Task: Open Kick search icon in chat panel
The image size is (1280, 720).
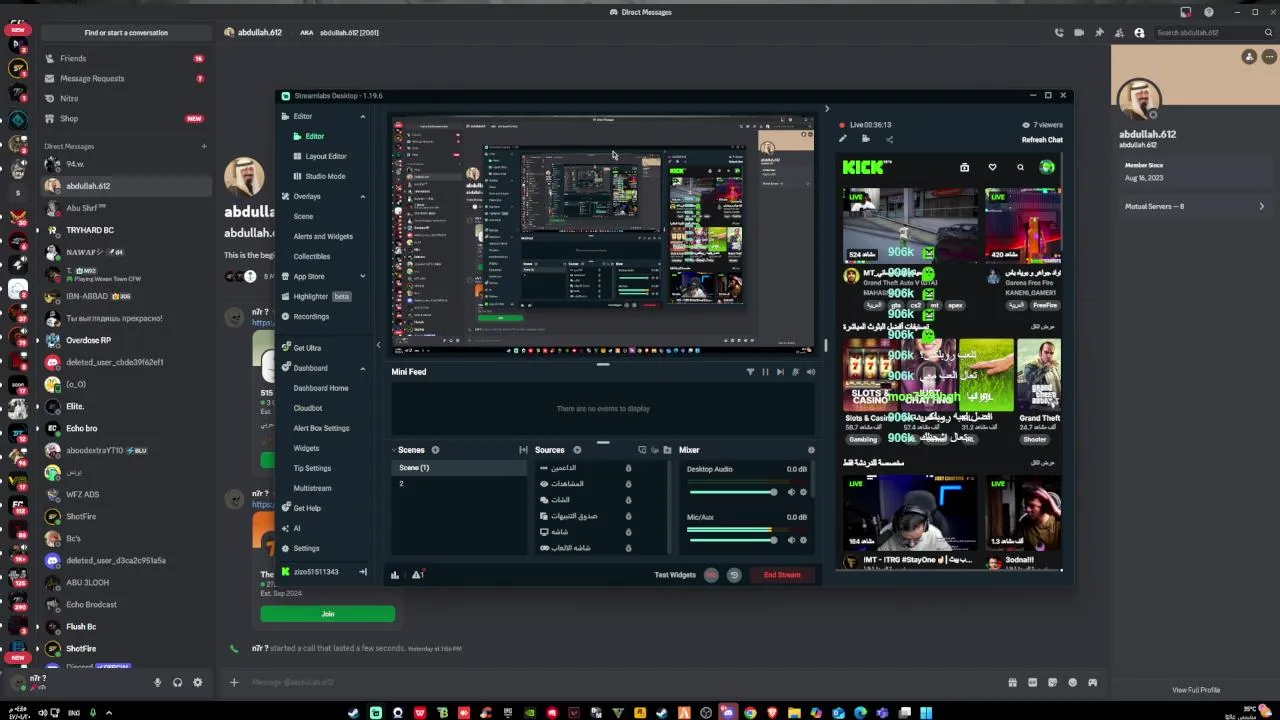Action: click(1020, 167)
